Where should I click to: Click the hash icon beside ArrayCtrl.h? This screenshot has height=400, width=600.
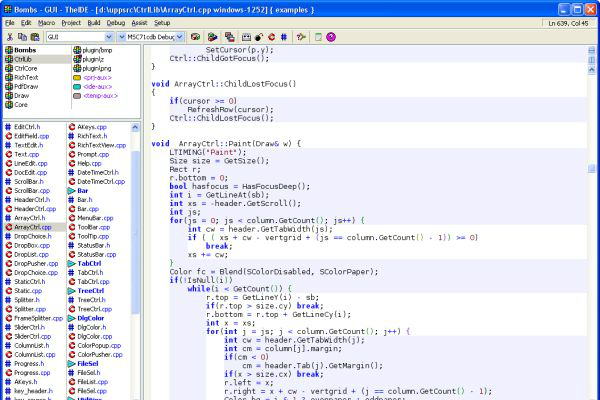click(8, 218)
